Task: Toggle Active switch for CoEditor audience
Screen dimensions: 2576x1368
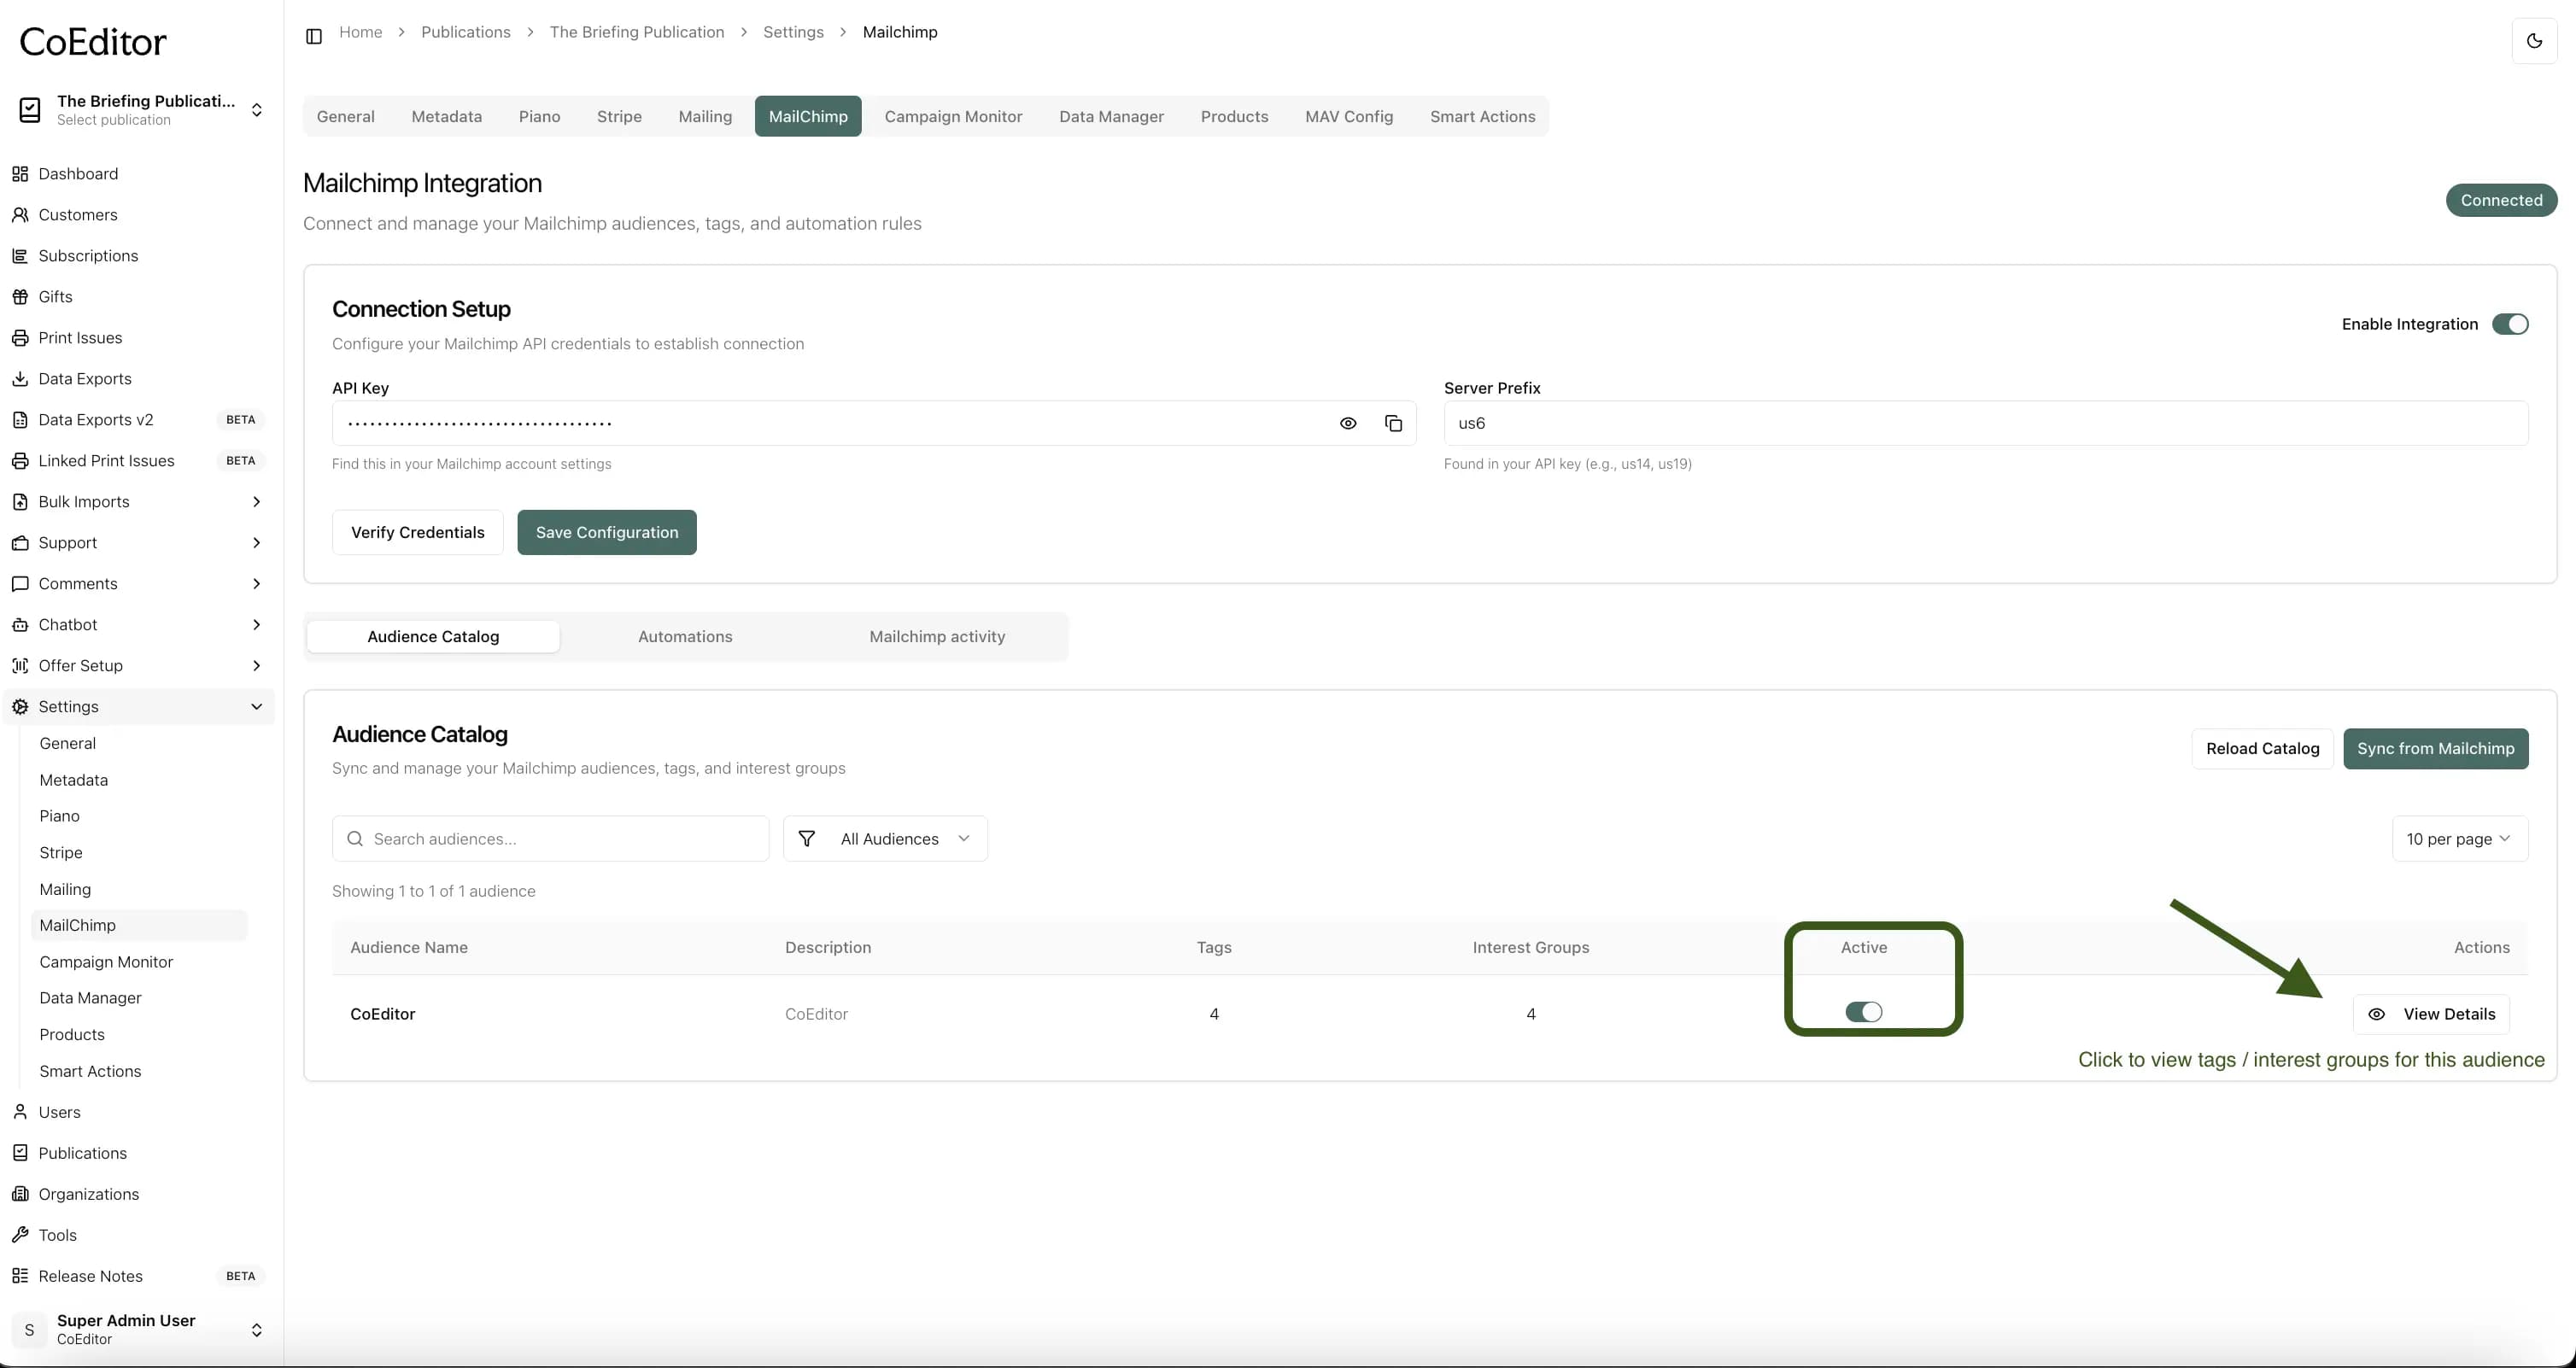Action: 1864,1012
